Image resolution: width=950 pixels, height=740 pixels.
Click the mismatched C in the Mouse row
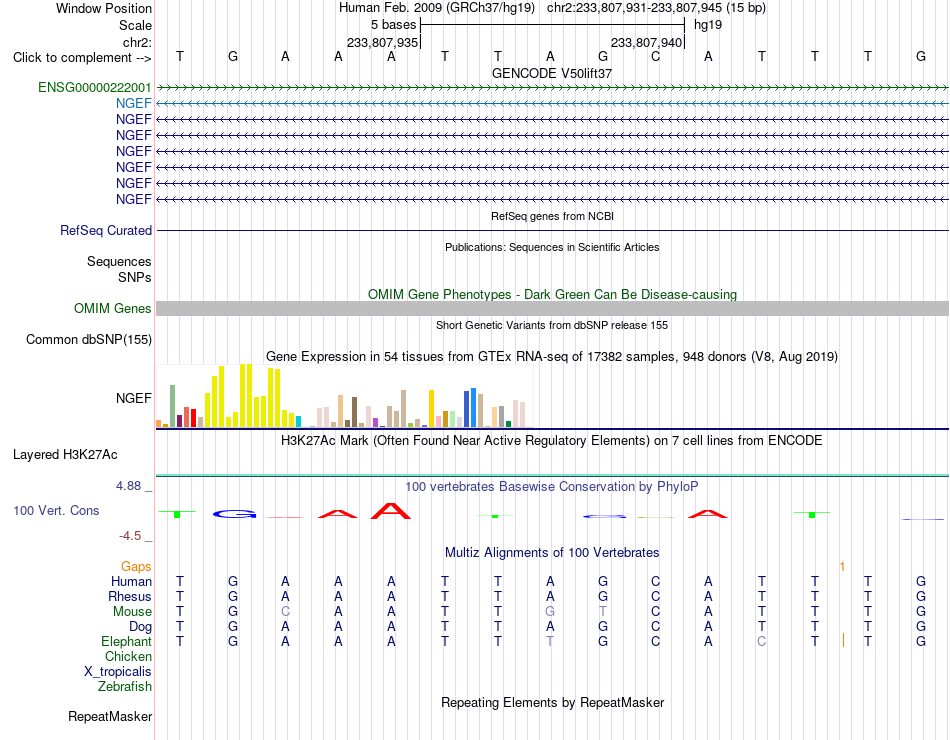pos(285,612)
